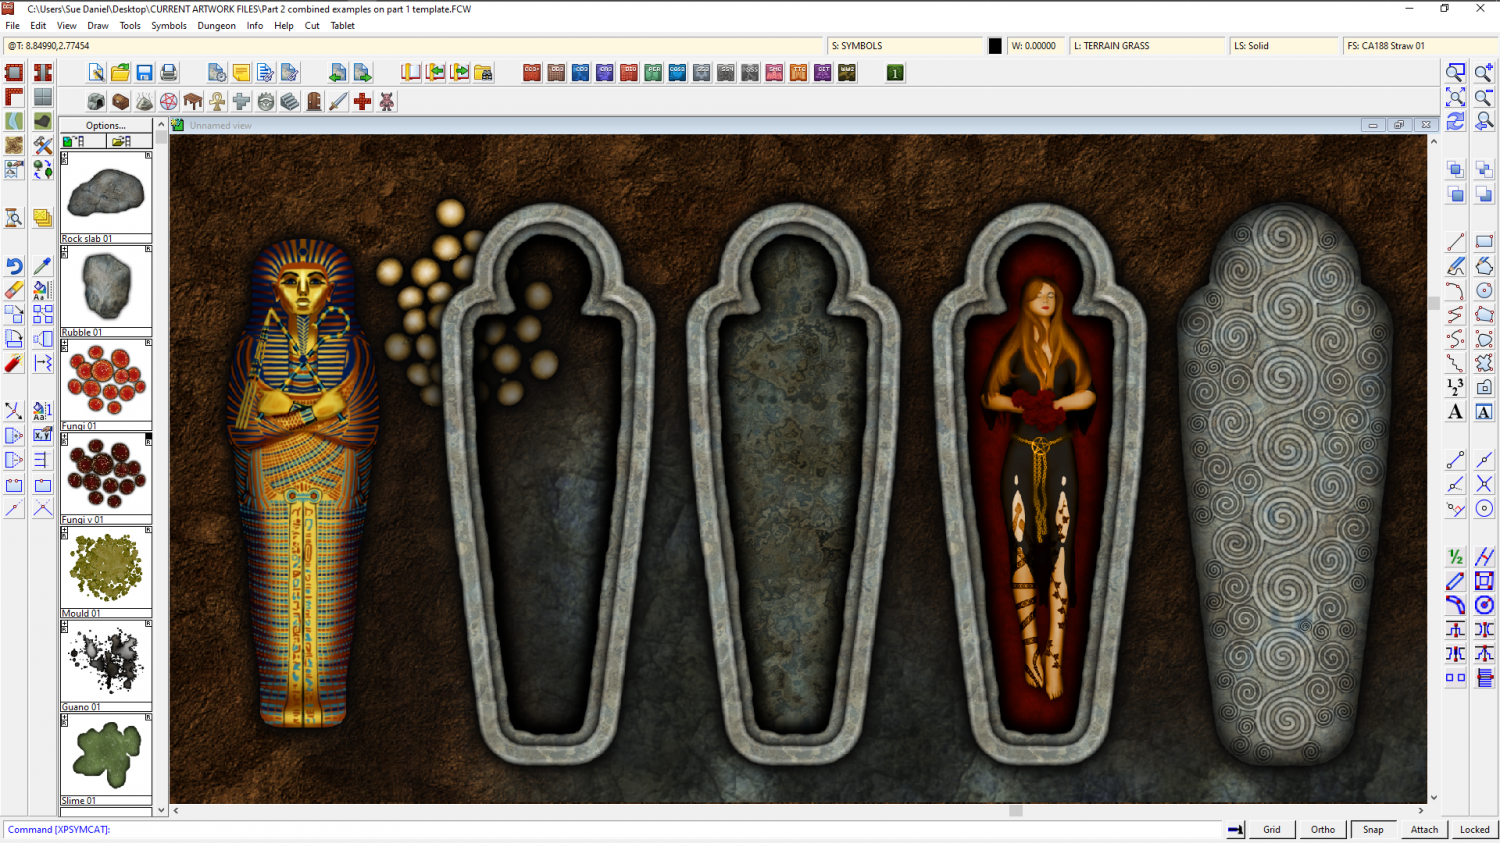Select the Floor tiles tool

(x=42, y=97)
